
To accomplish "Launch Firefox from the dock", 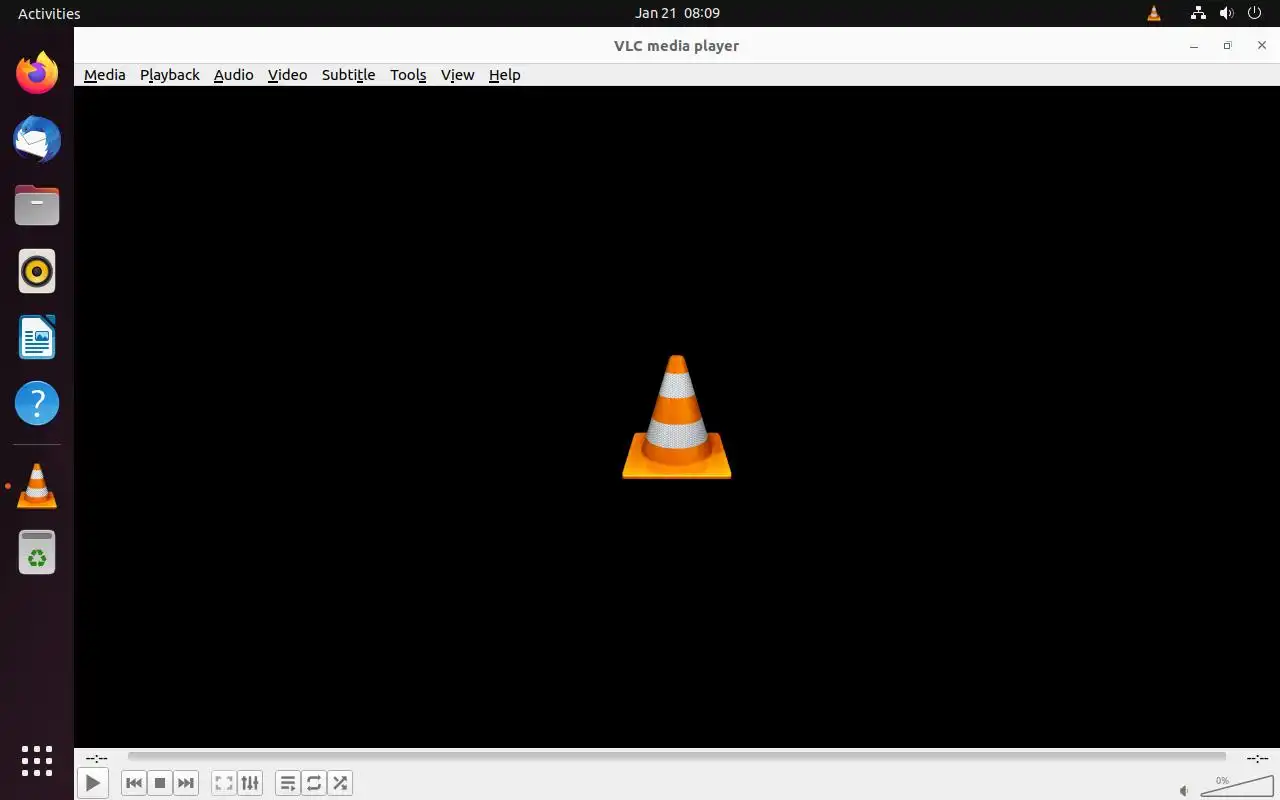I will tap(37, 73).
